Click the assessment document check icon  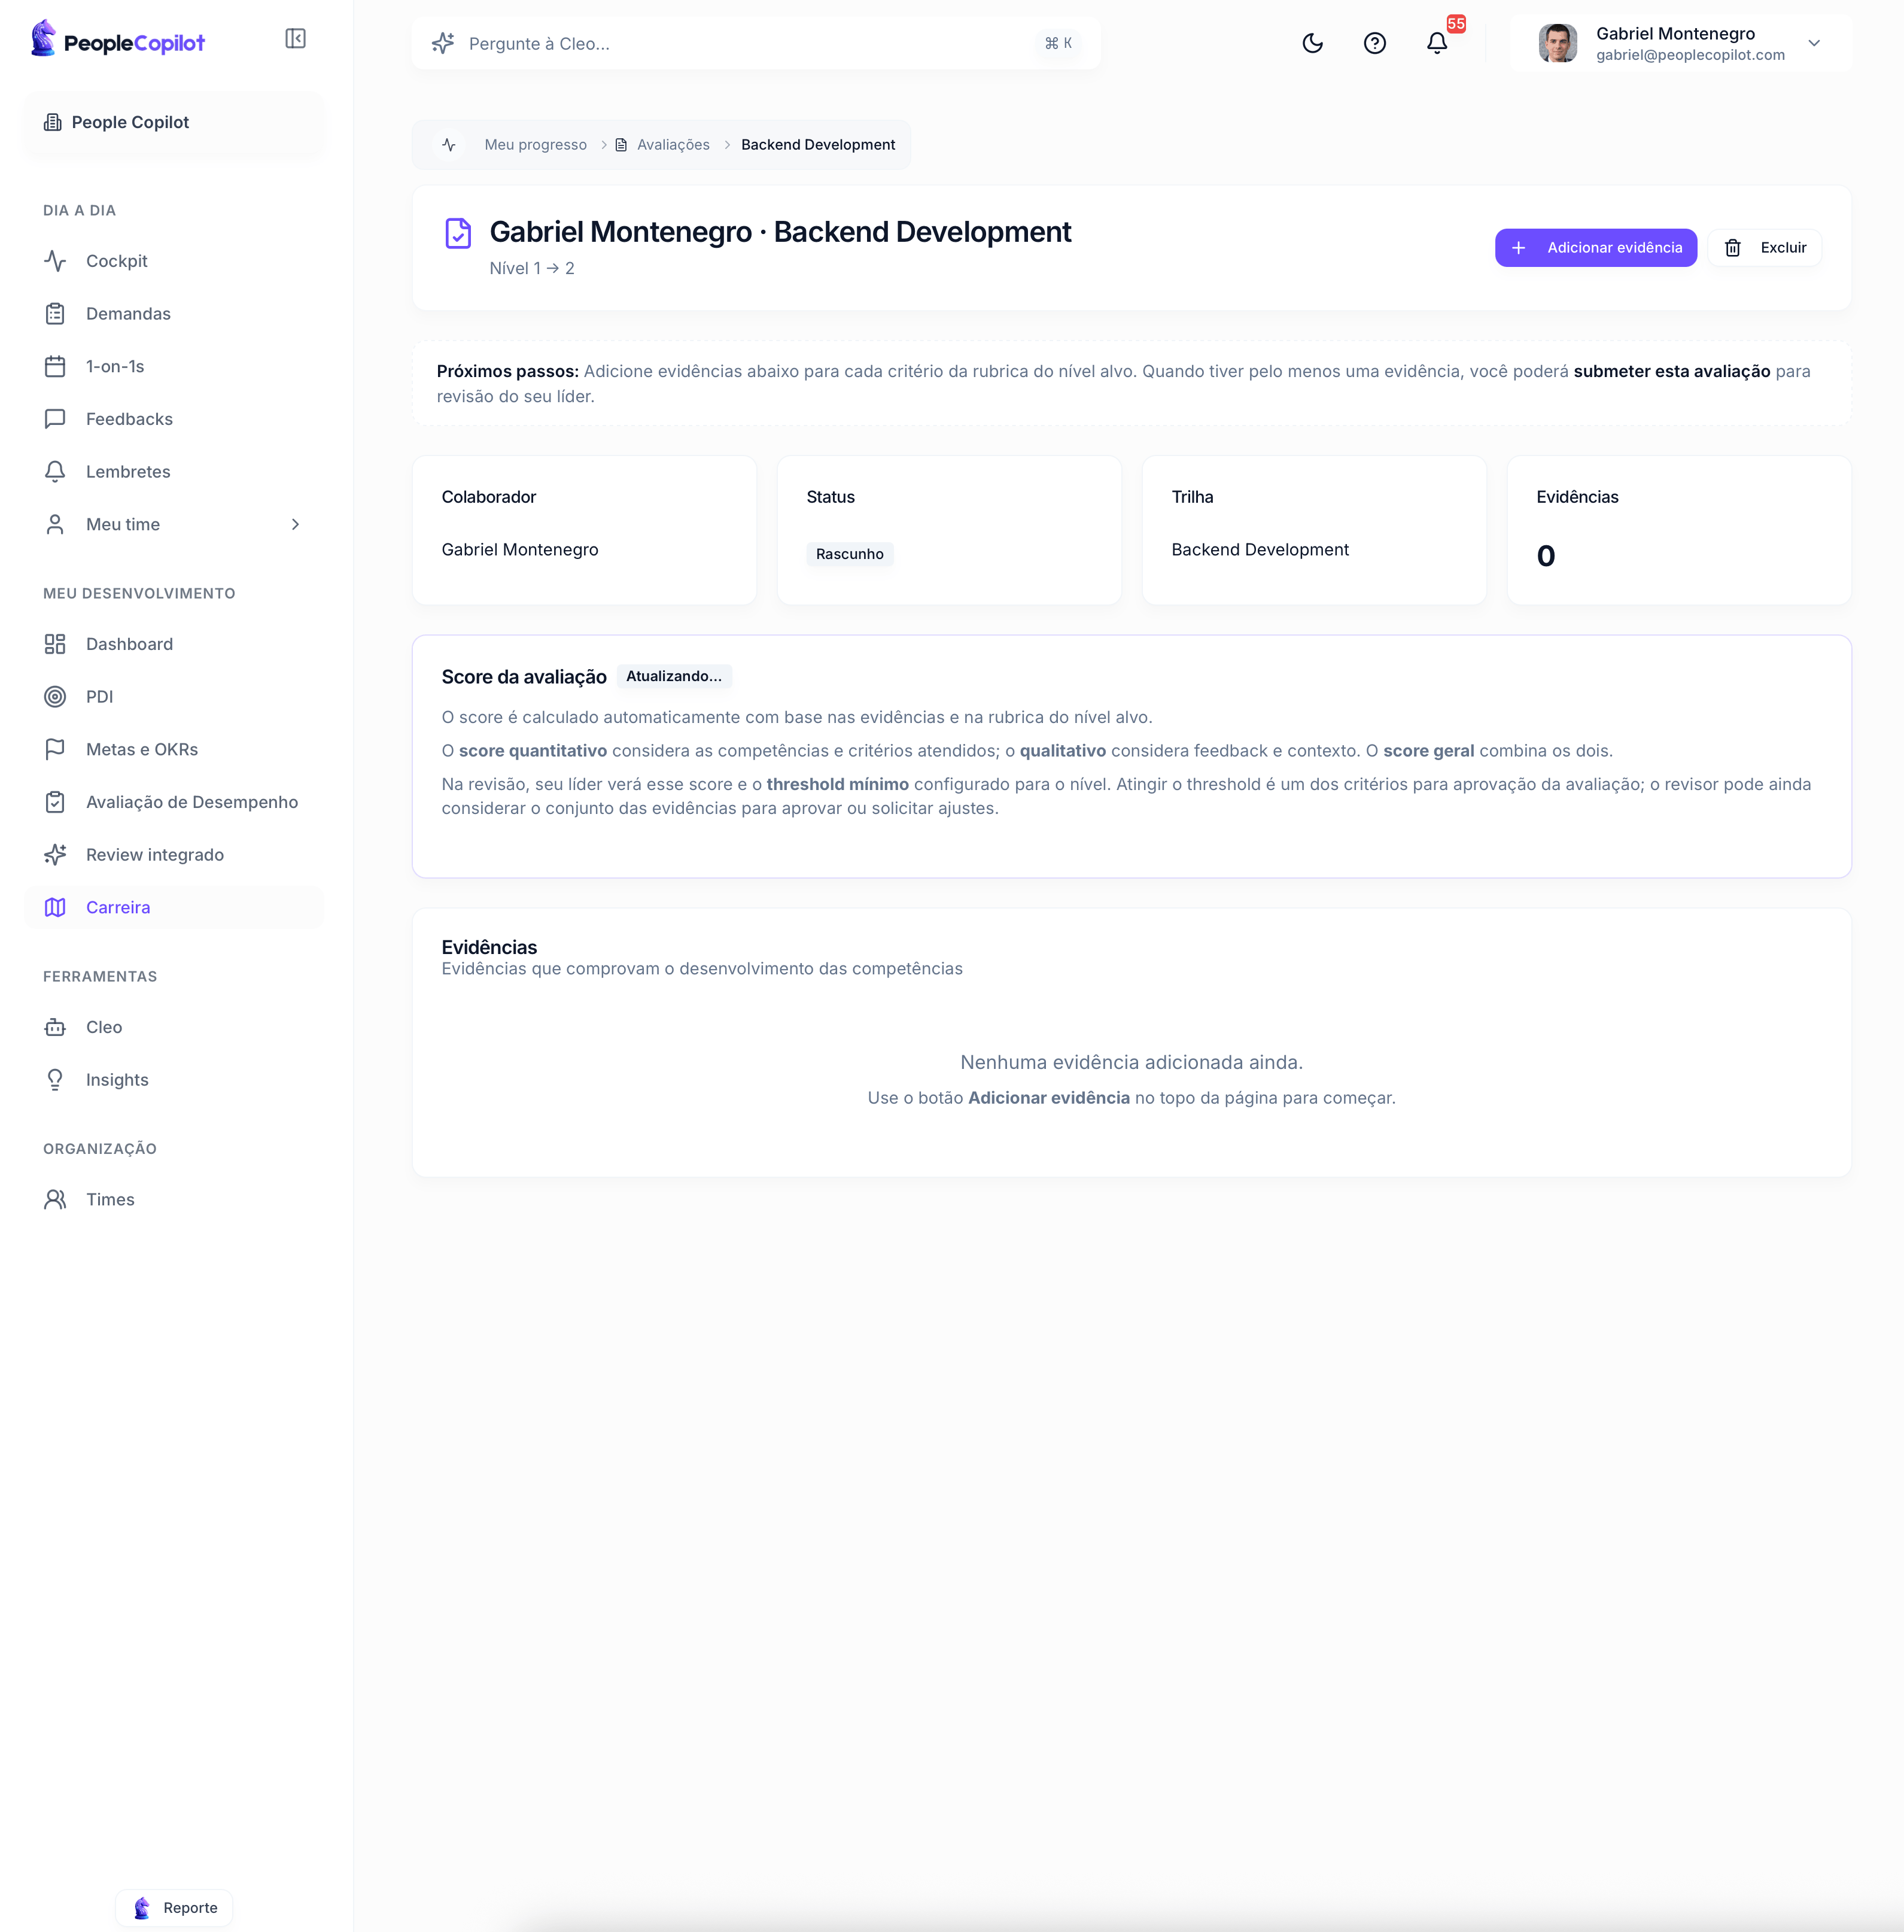(458, 233)
